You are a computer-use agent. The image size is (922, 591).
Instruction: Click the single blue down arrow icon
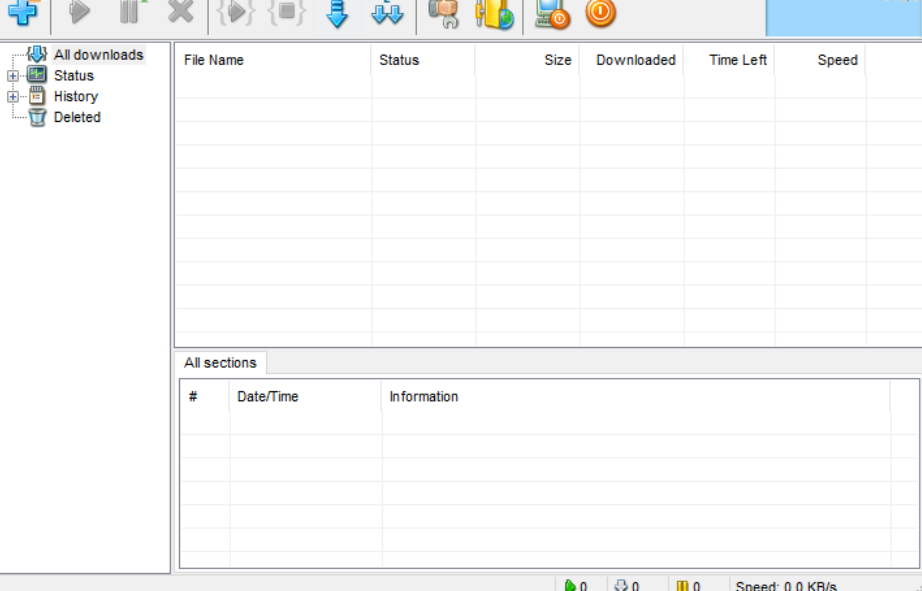[x=337, y=13]
